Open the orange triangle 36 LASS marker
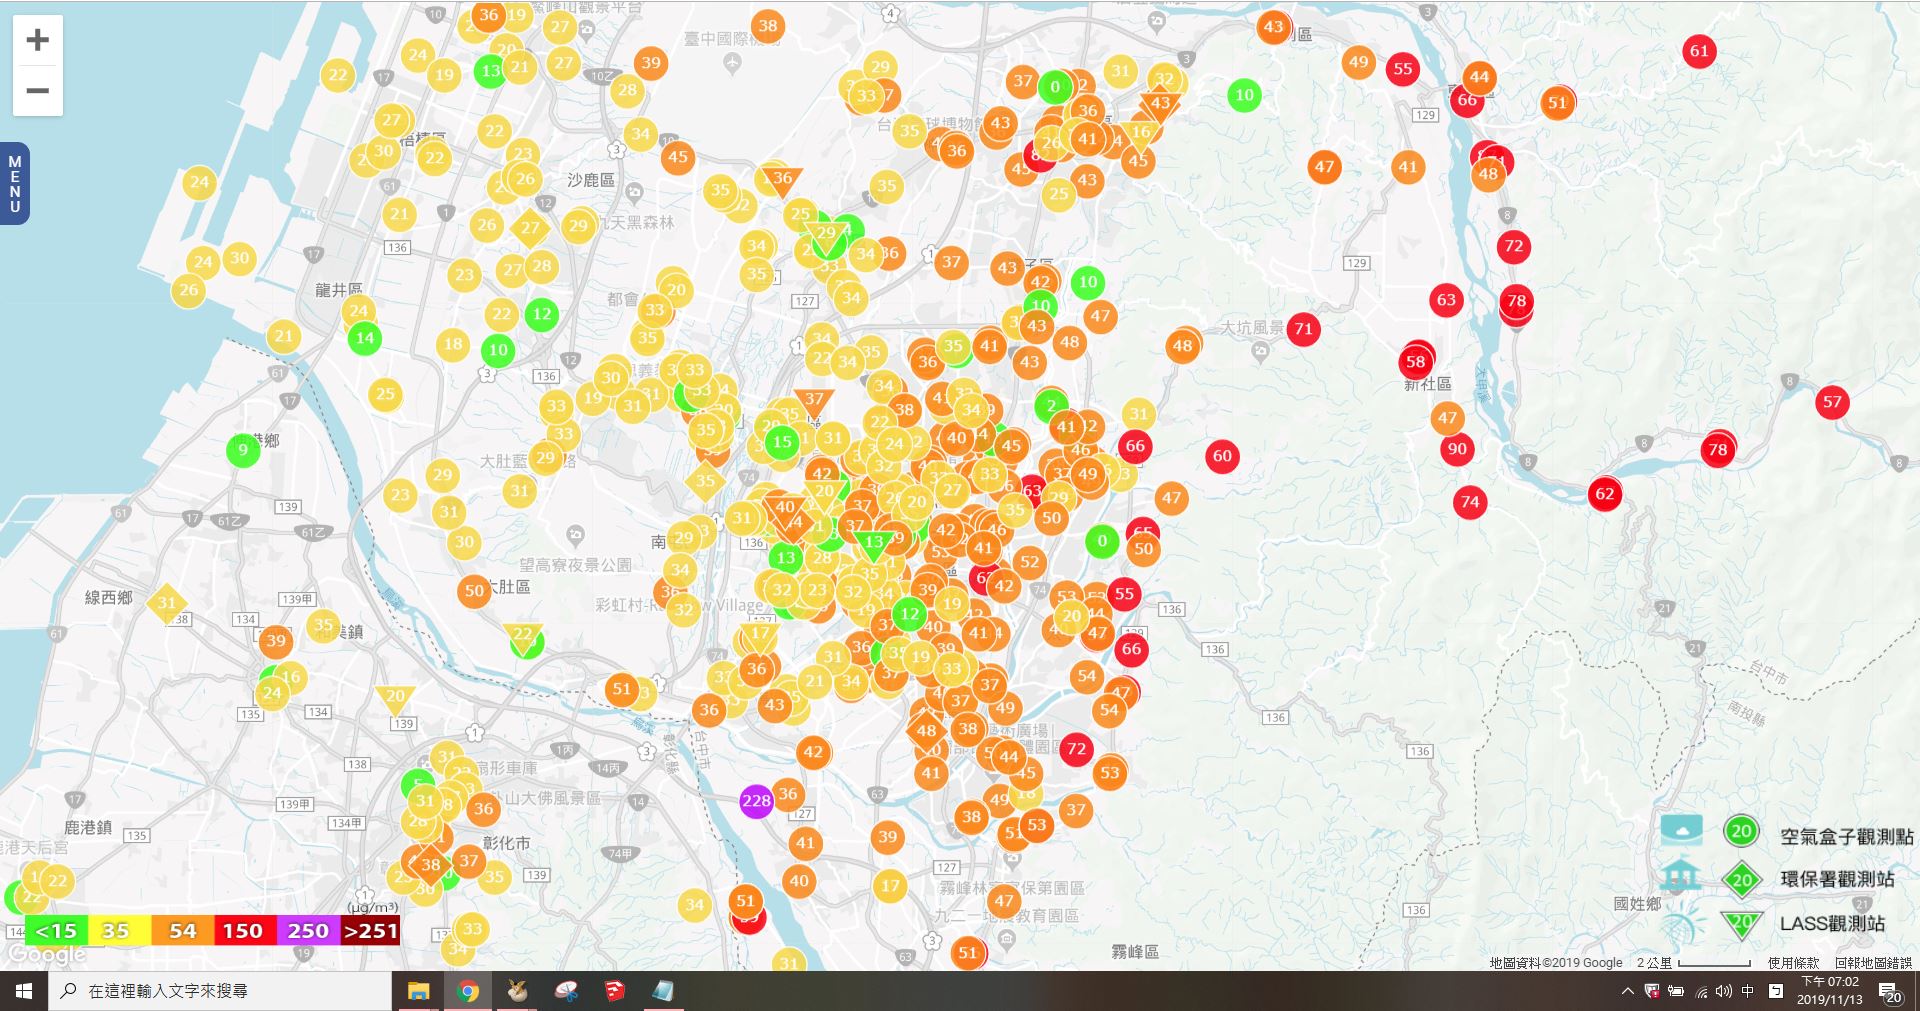 (782, 179)
